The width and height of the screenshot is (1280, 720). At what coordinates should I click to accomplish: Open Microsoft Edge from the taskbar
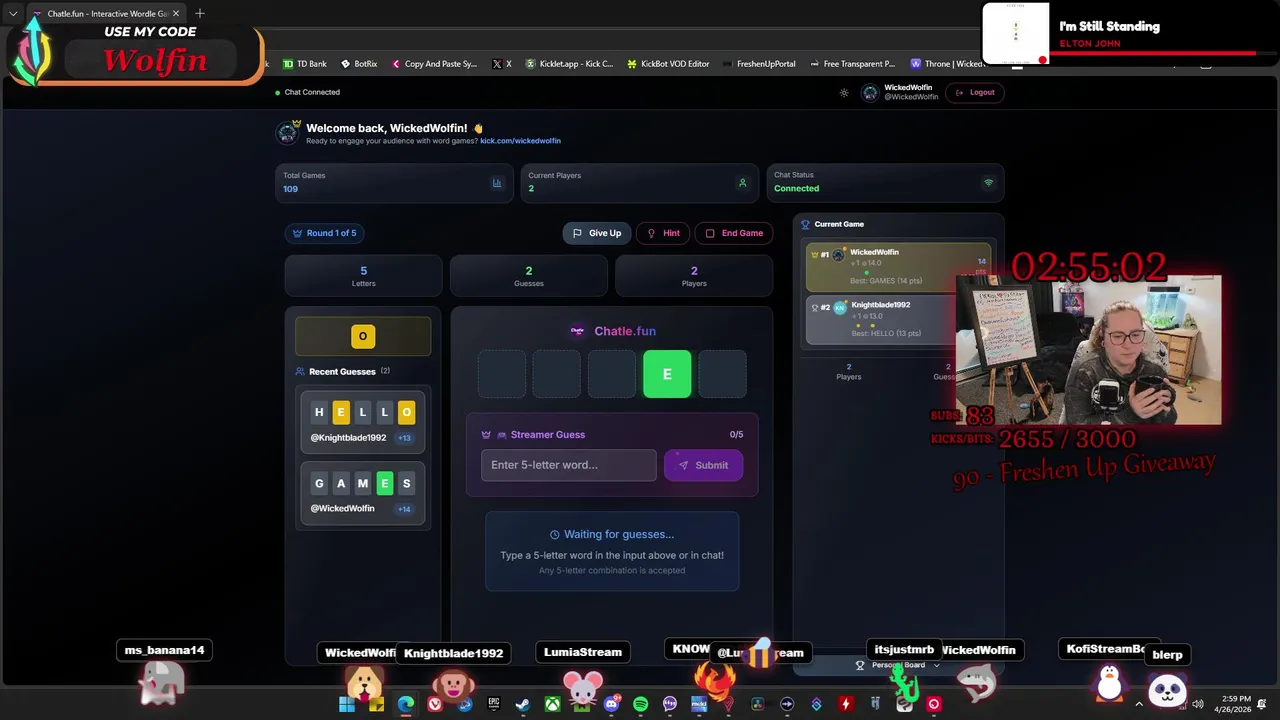405,704
